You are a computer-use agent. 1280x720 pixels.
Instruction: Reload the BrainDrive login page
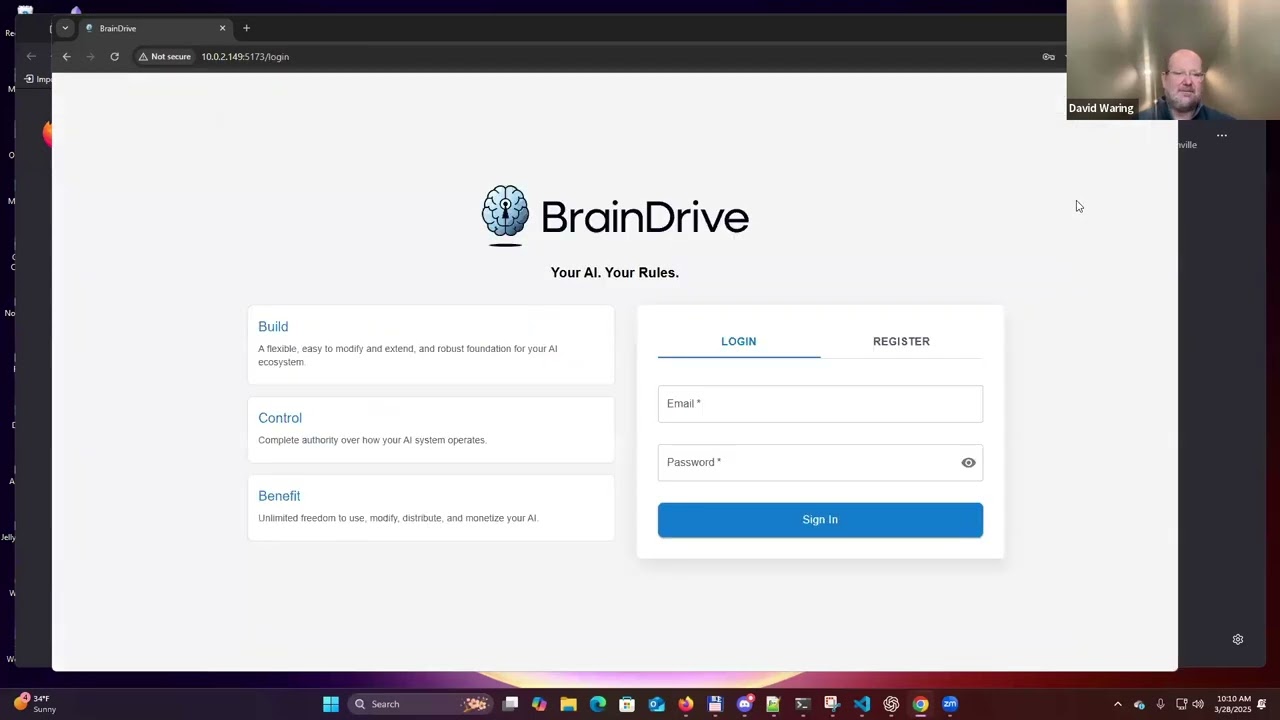coord(115,57)
